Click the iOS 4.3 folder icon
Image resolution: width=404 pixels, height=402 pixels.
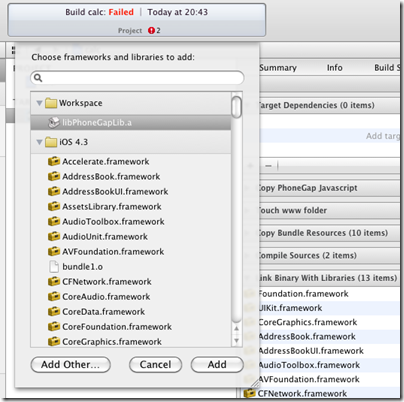pyautogui.click(x=51, y=142)
